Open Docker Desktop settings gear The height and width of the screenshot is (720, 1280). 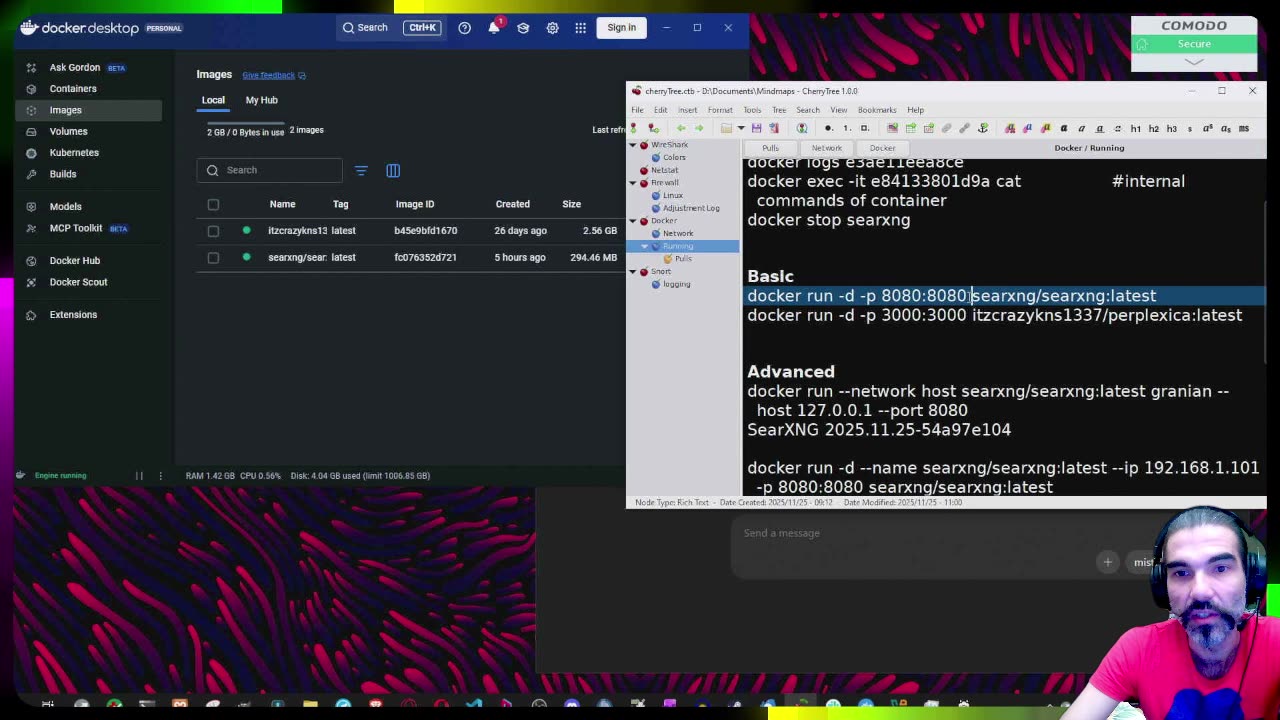[x=552, y=28]
